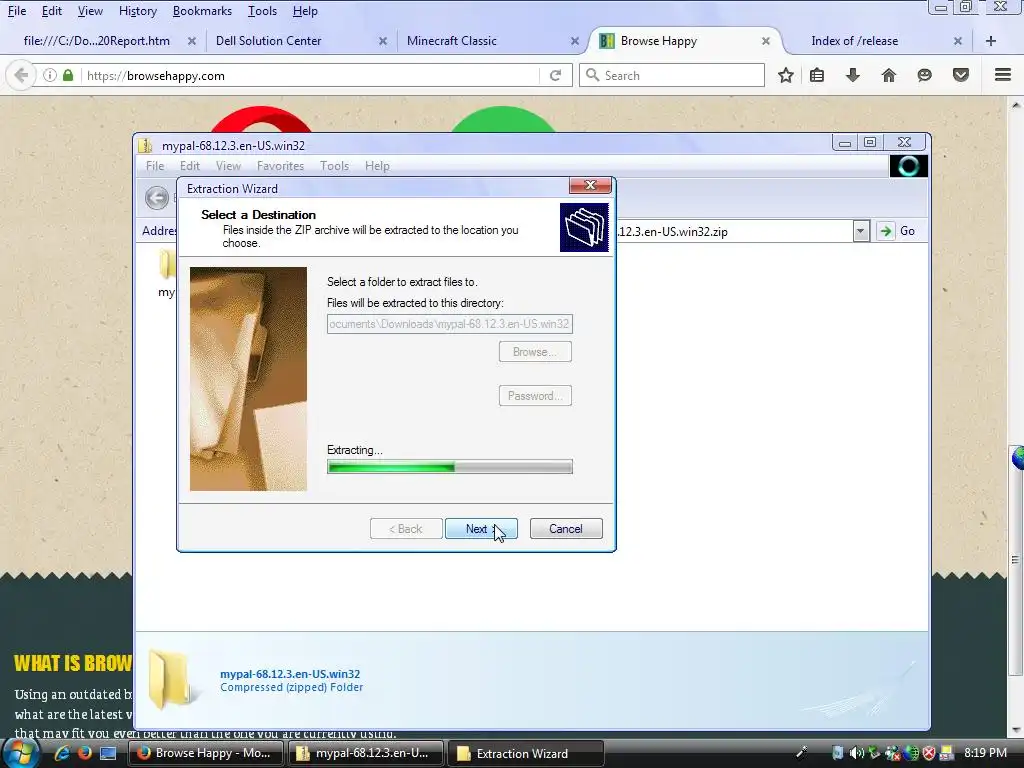1024x768 pixels.
Task: Go to Firefox home page icon
Action: pos(889,75)
